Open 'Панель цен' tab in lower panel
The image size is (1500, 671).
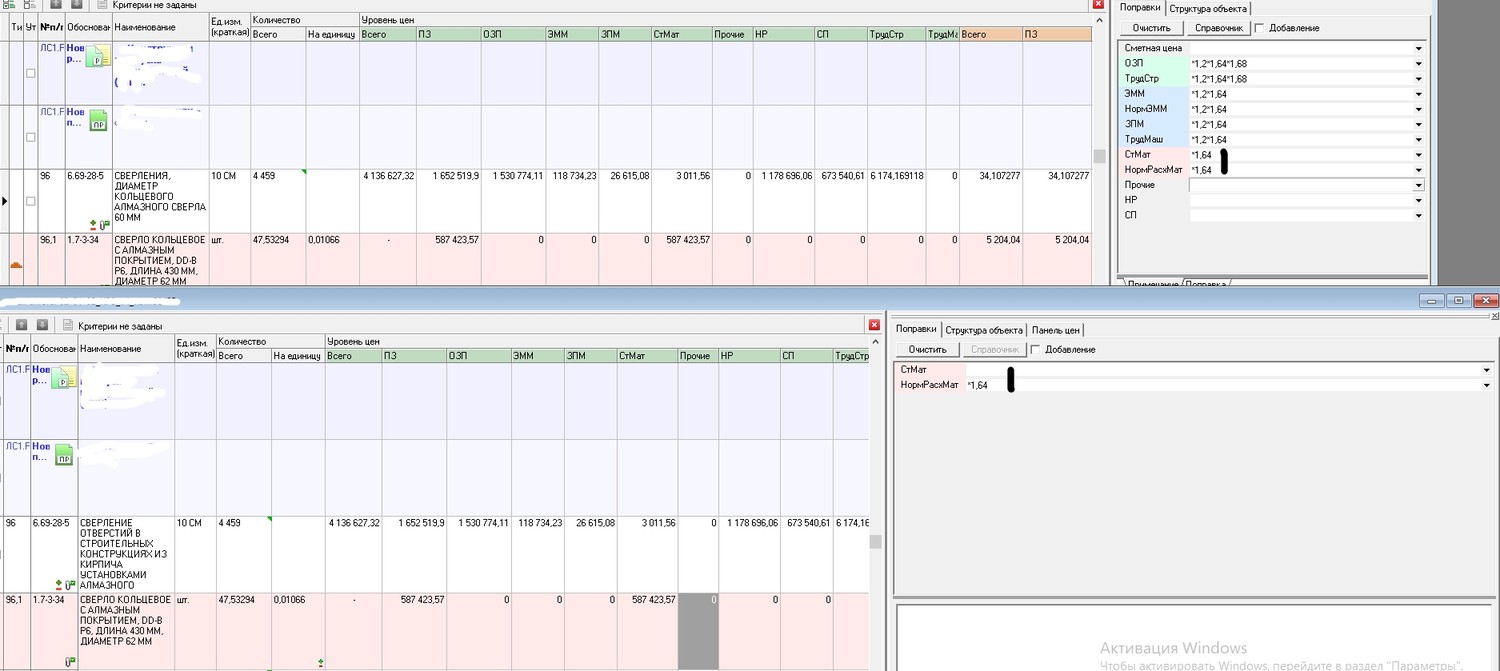coord(1056,330)
